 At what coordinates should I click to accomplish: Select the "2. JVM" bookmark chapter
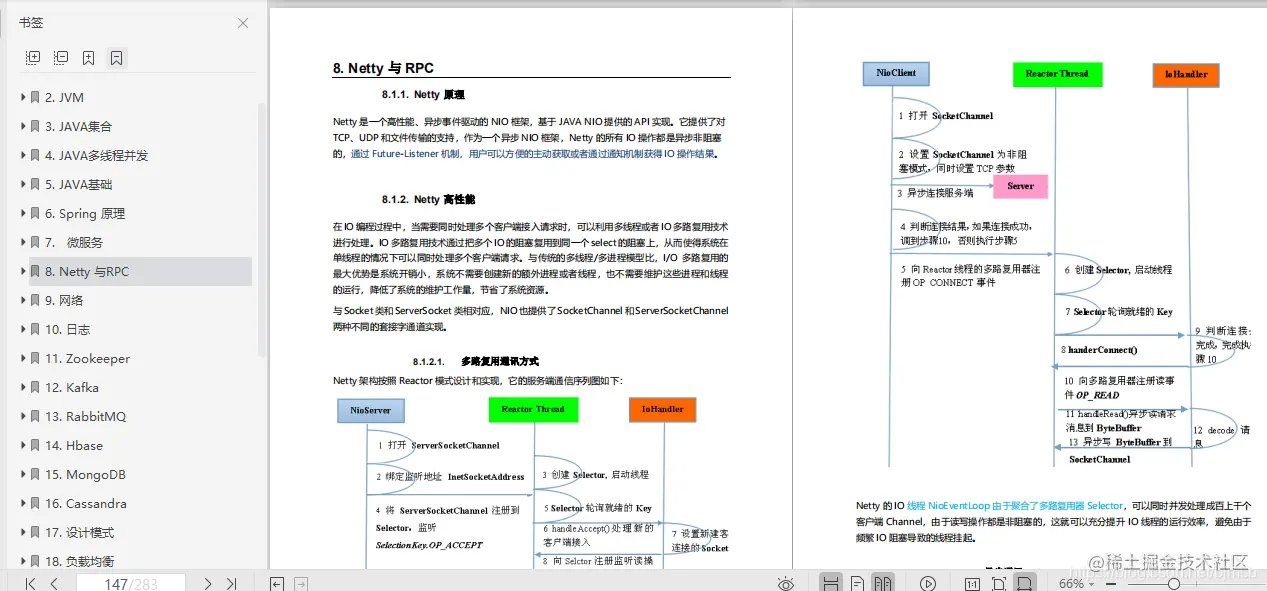coord(65,97)
